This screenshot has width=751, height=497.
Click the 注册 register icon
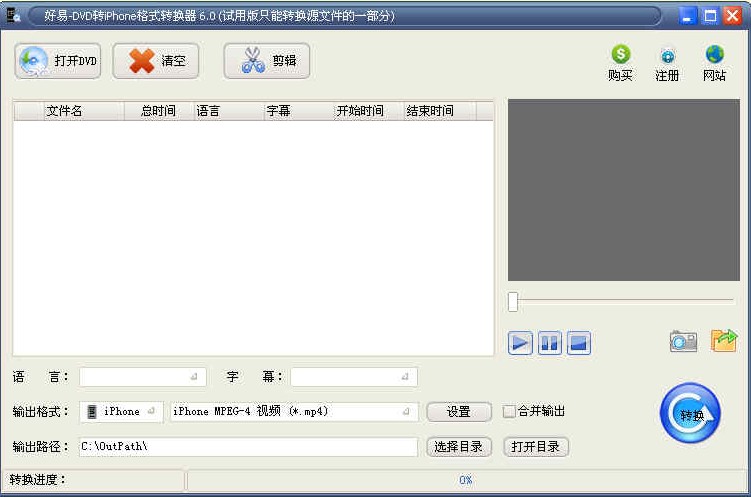[x=667, y=63]
